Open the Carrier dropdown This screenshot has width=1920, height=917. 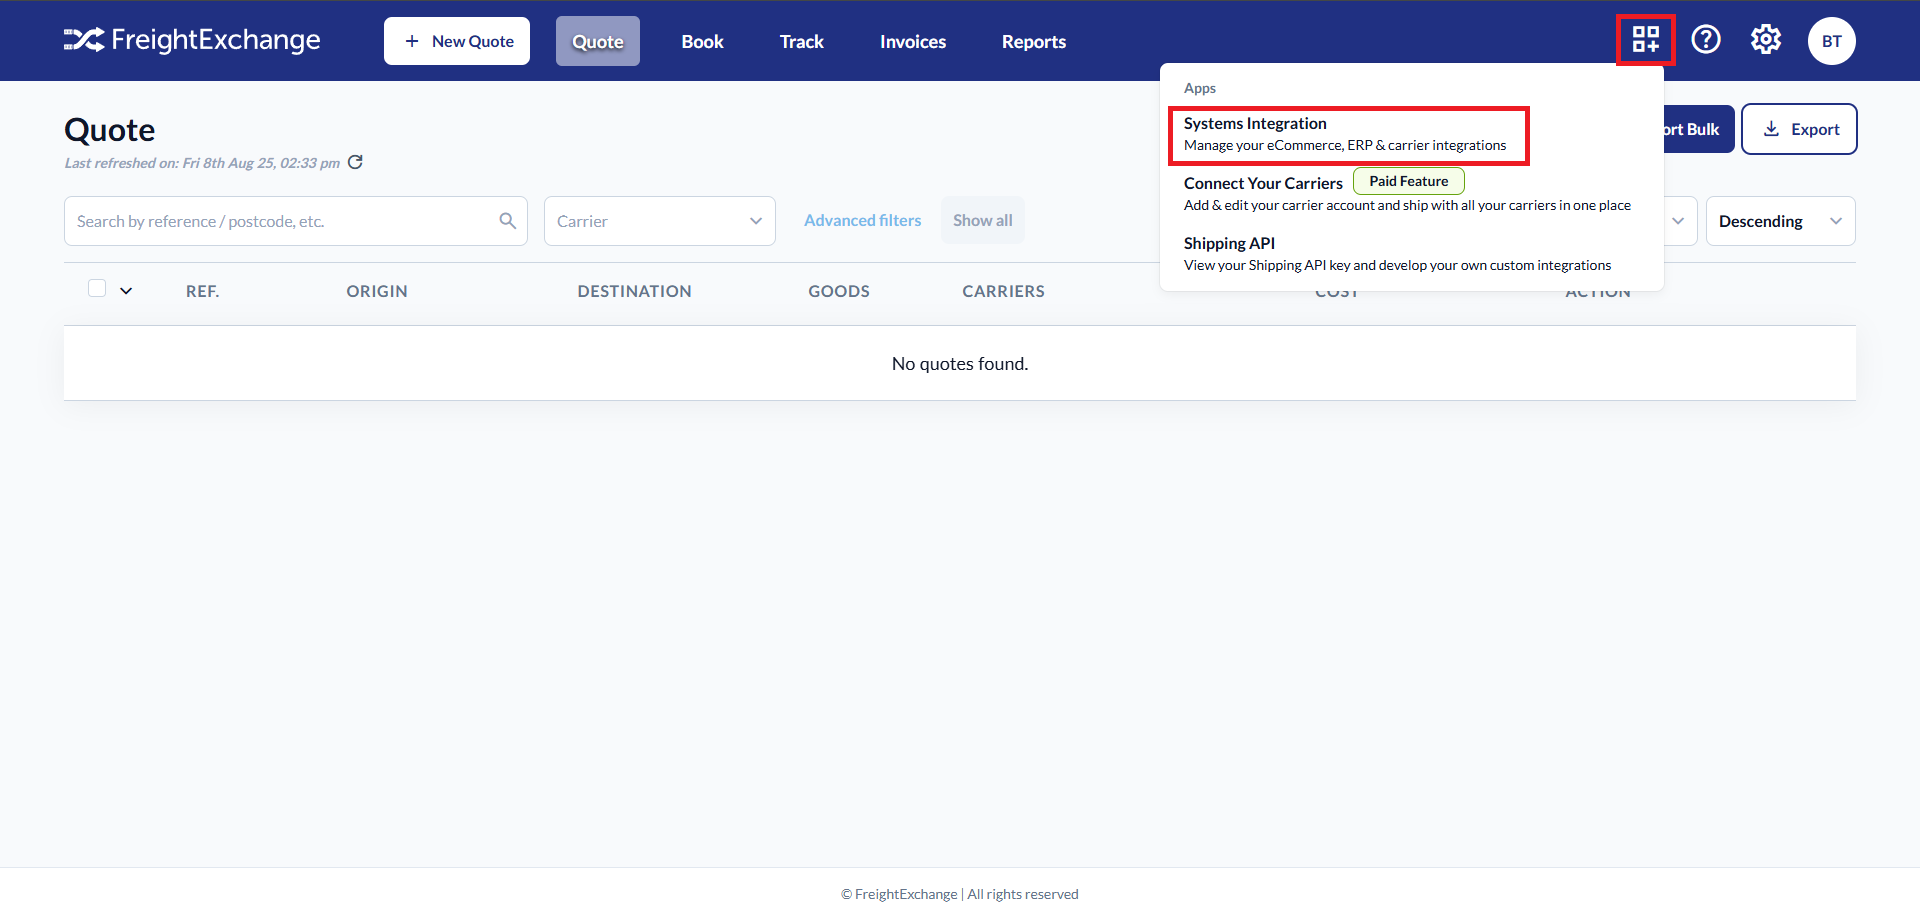point(660,221)
